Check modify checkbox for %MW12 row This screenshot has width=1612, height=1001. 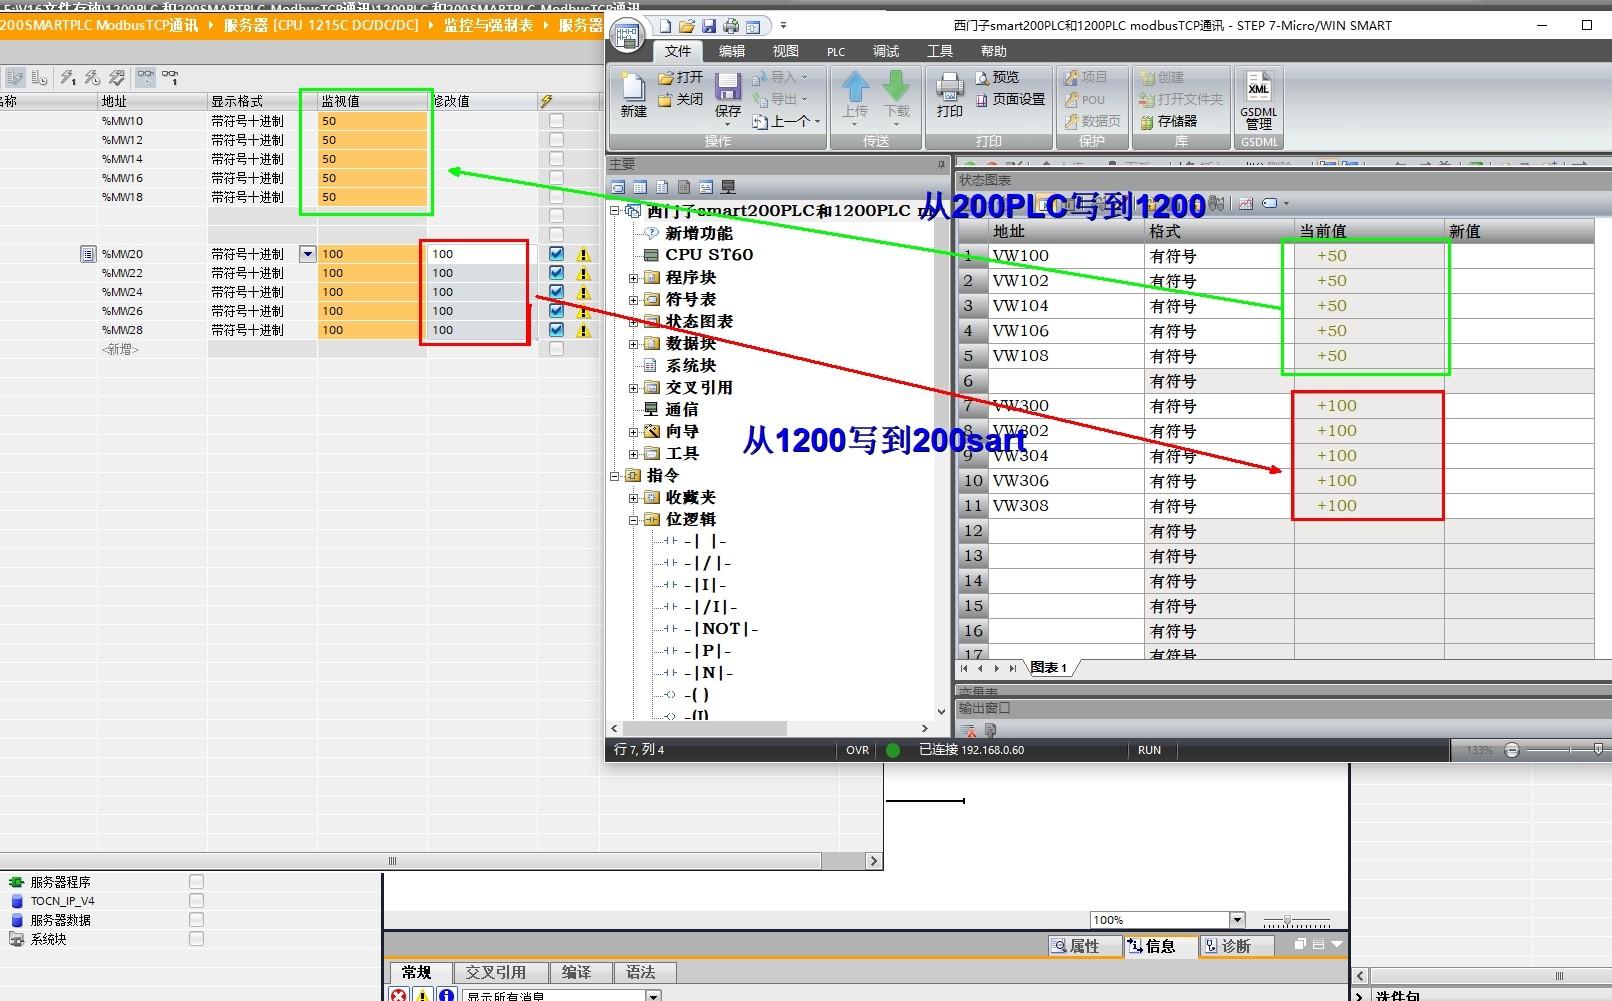(x=556, y=140)
